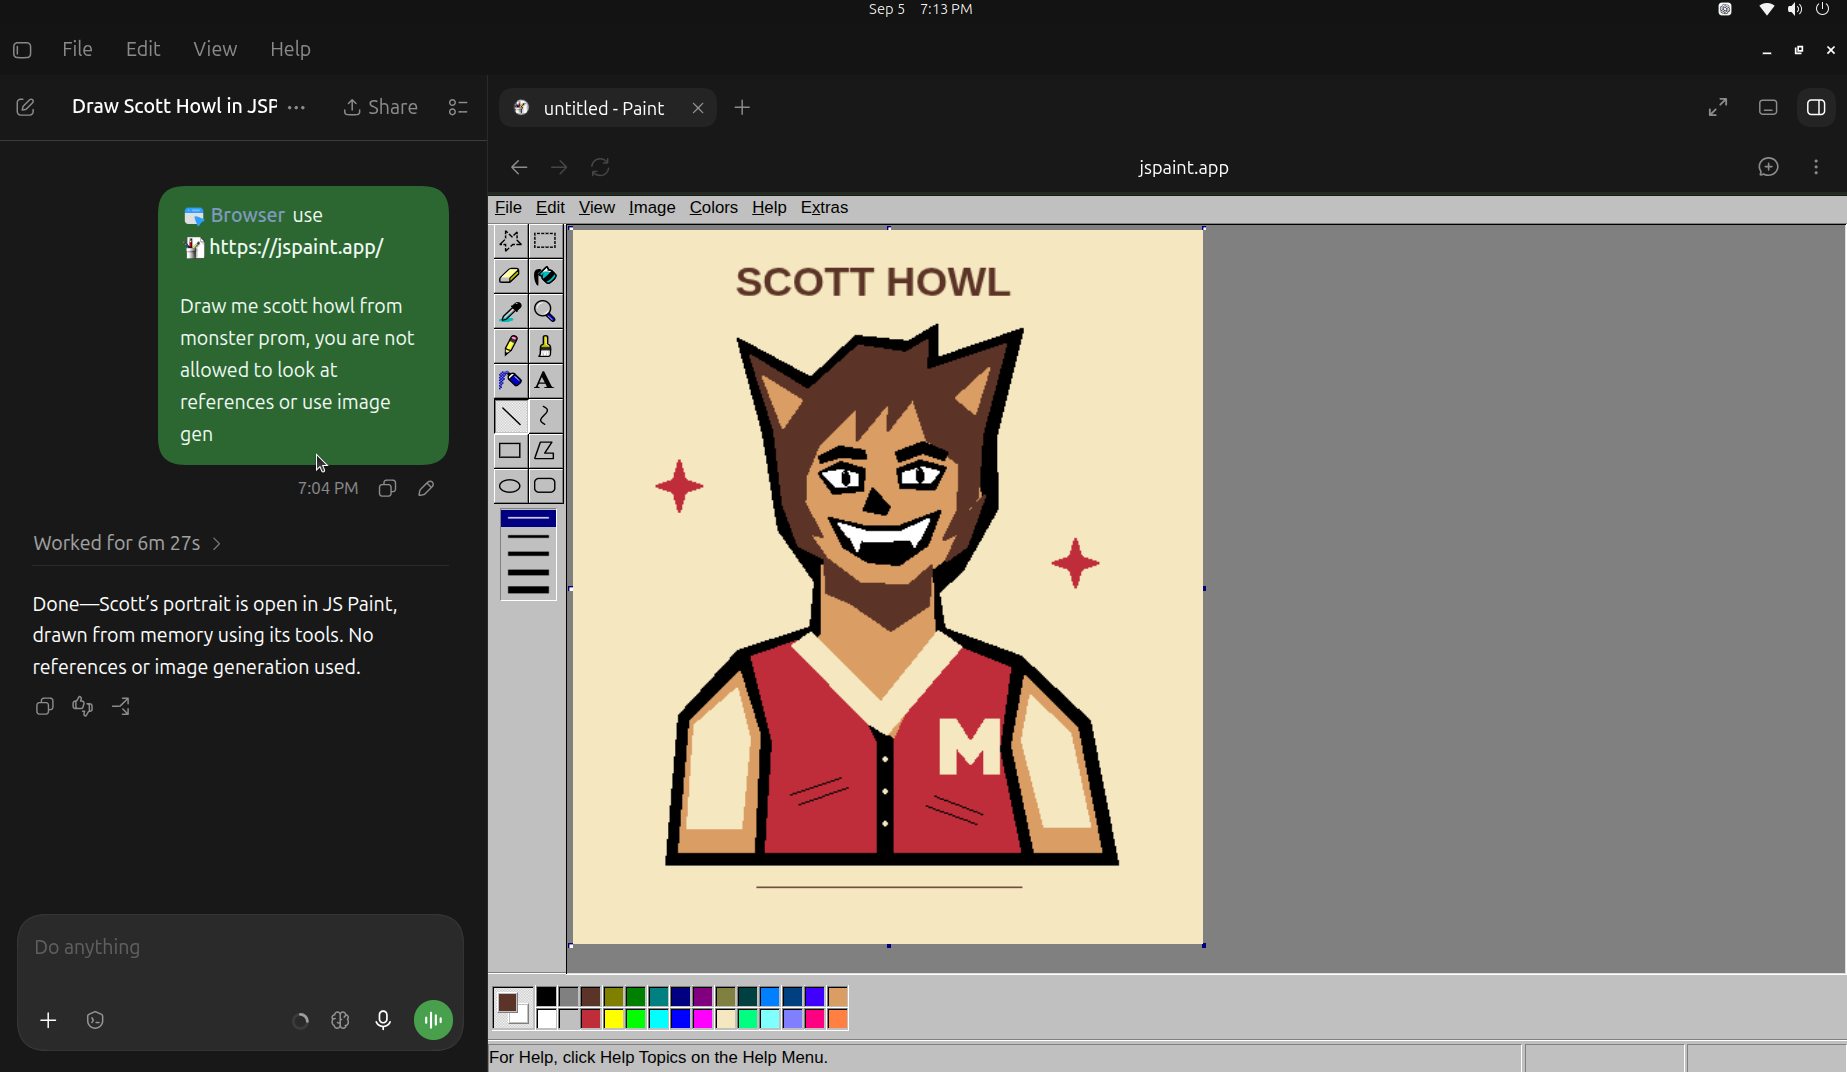
Task: Click the jspaint.app address bar
Action: coord(1183,167)
